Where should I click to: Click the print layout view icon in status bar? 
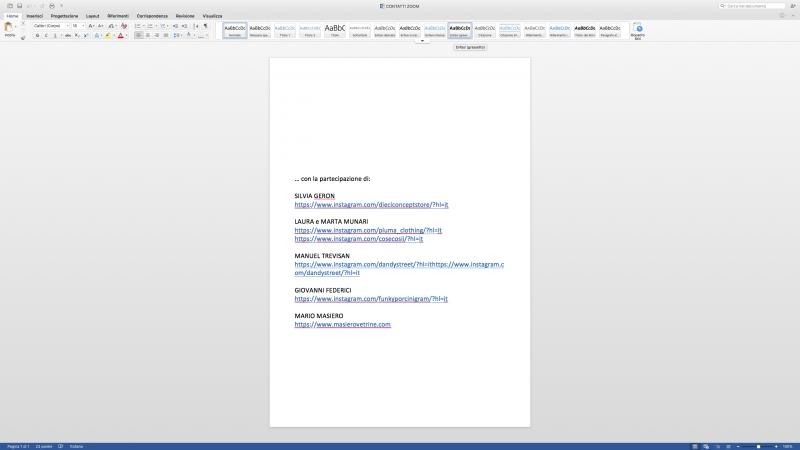pos(695,446)
